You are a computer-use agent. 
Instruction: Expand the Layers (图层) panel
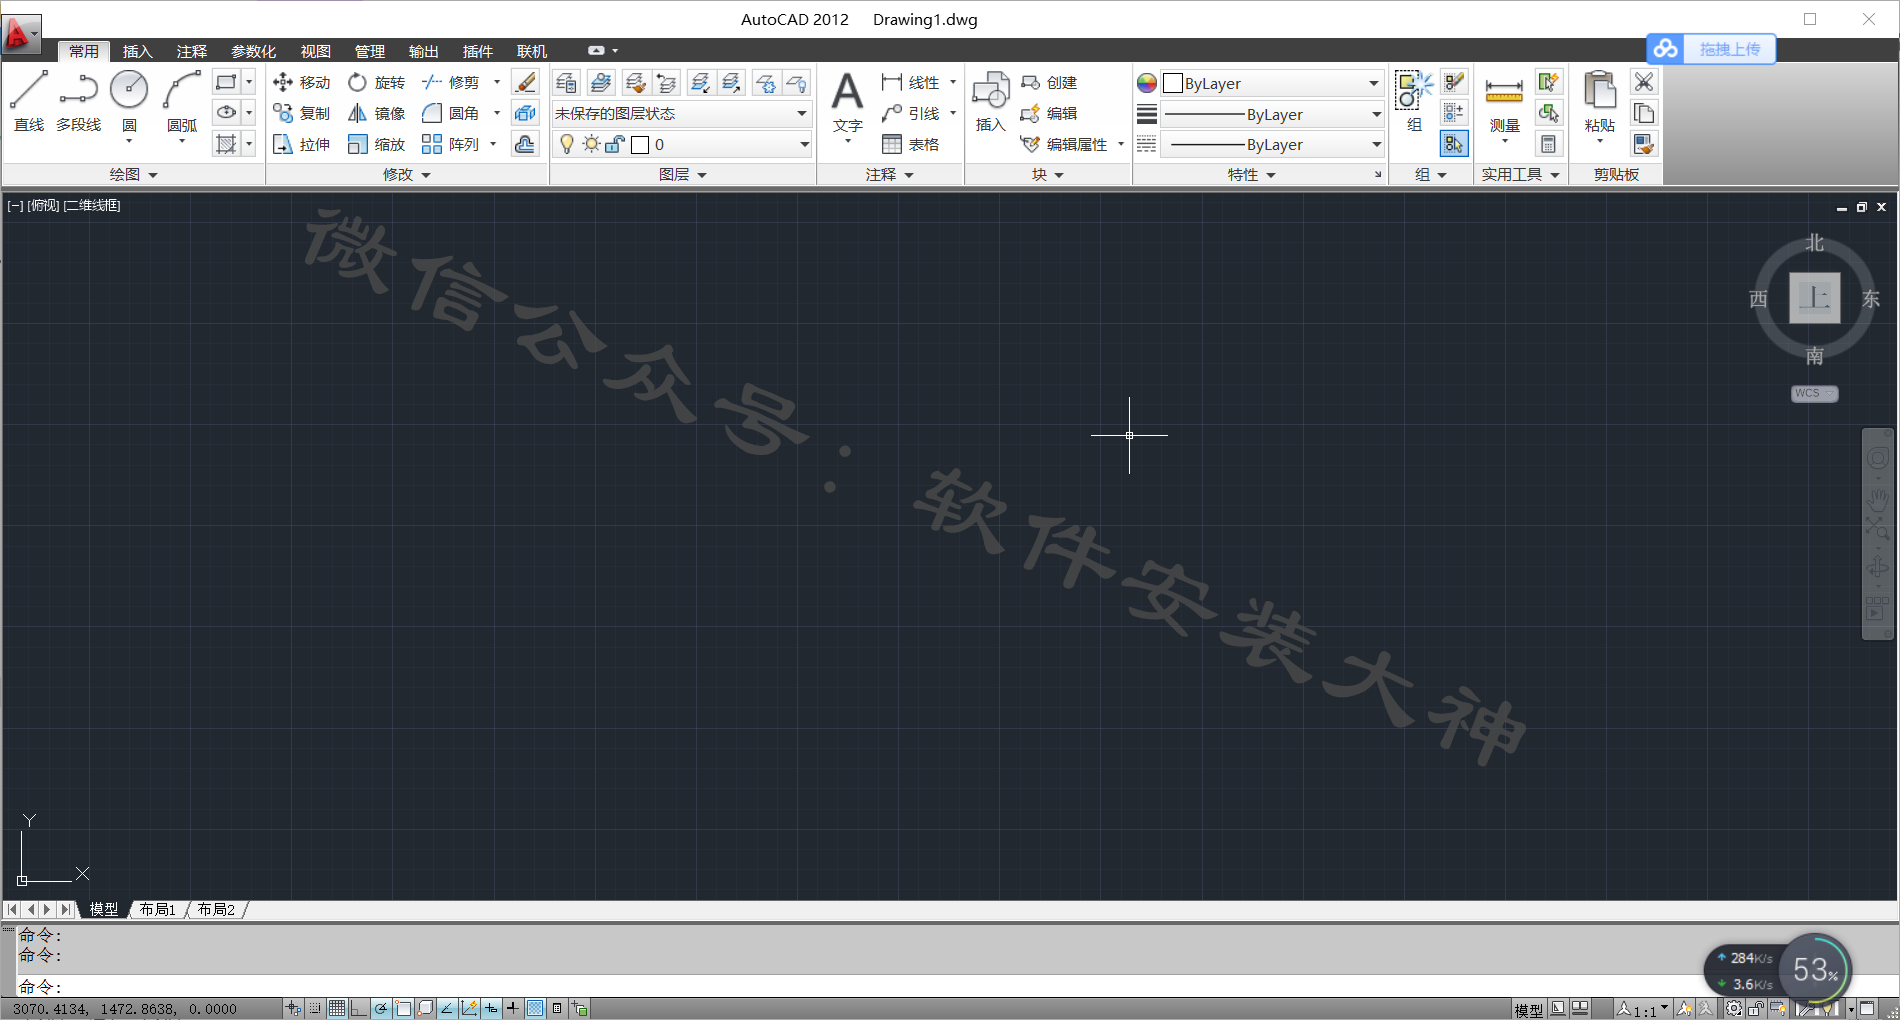682,174
